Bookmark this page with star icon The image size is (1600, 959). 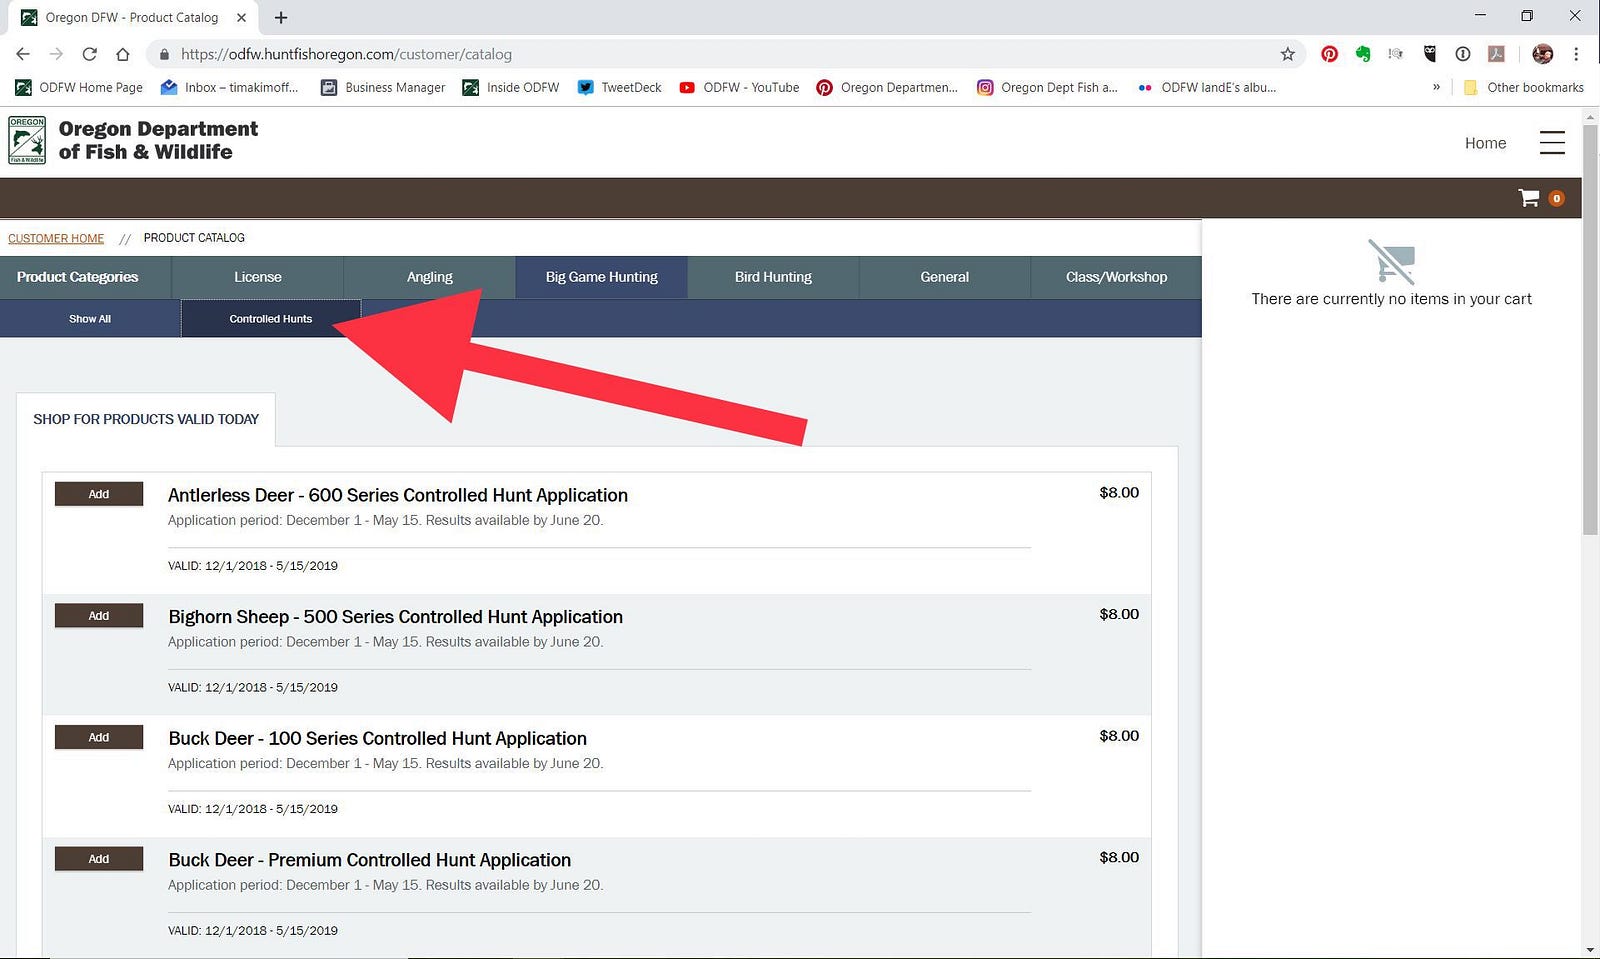pyautogui.click(x=1288, y=54)
